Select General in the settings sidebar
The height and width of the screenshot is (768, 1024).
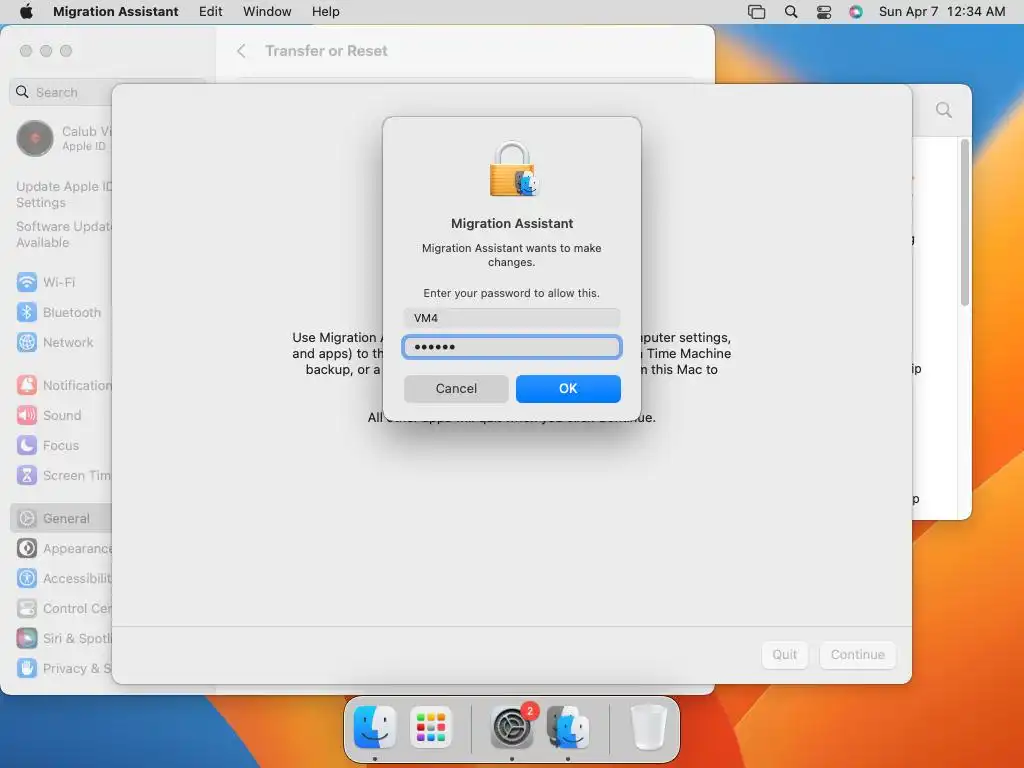(62, 519)
